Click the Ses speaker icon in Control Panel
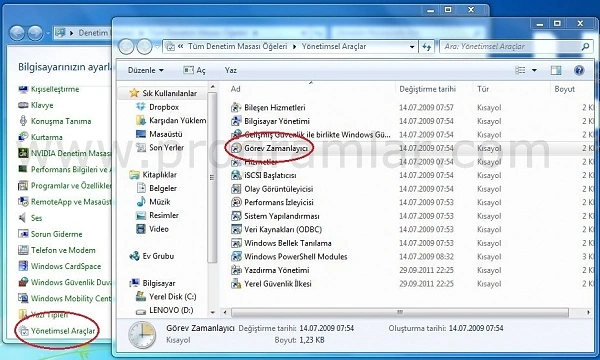This screenshot has width=600, height=360. 23,218
